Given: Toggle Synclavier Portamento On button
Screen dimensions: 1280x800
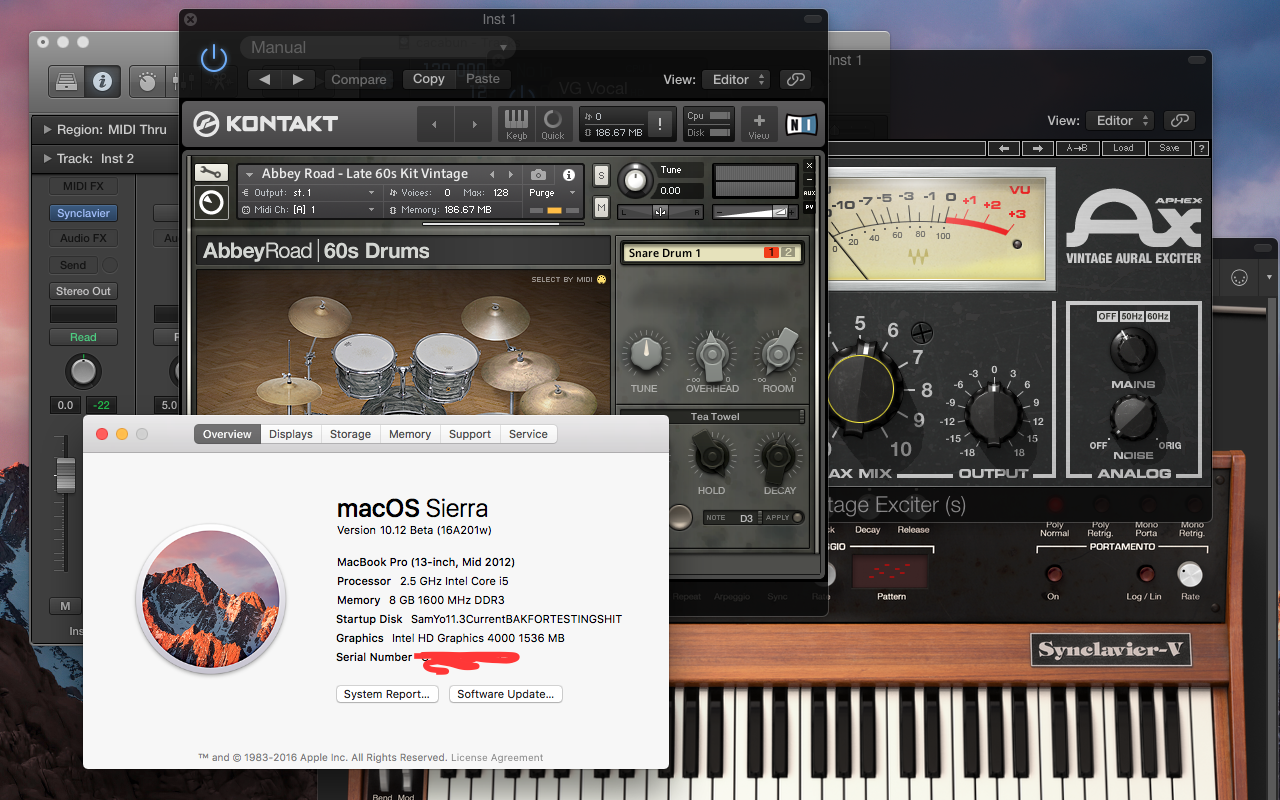Looking at the screenshot, I should [1053, 574].
